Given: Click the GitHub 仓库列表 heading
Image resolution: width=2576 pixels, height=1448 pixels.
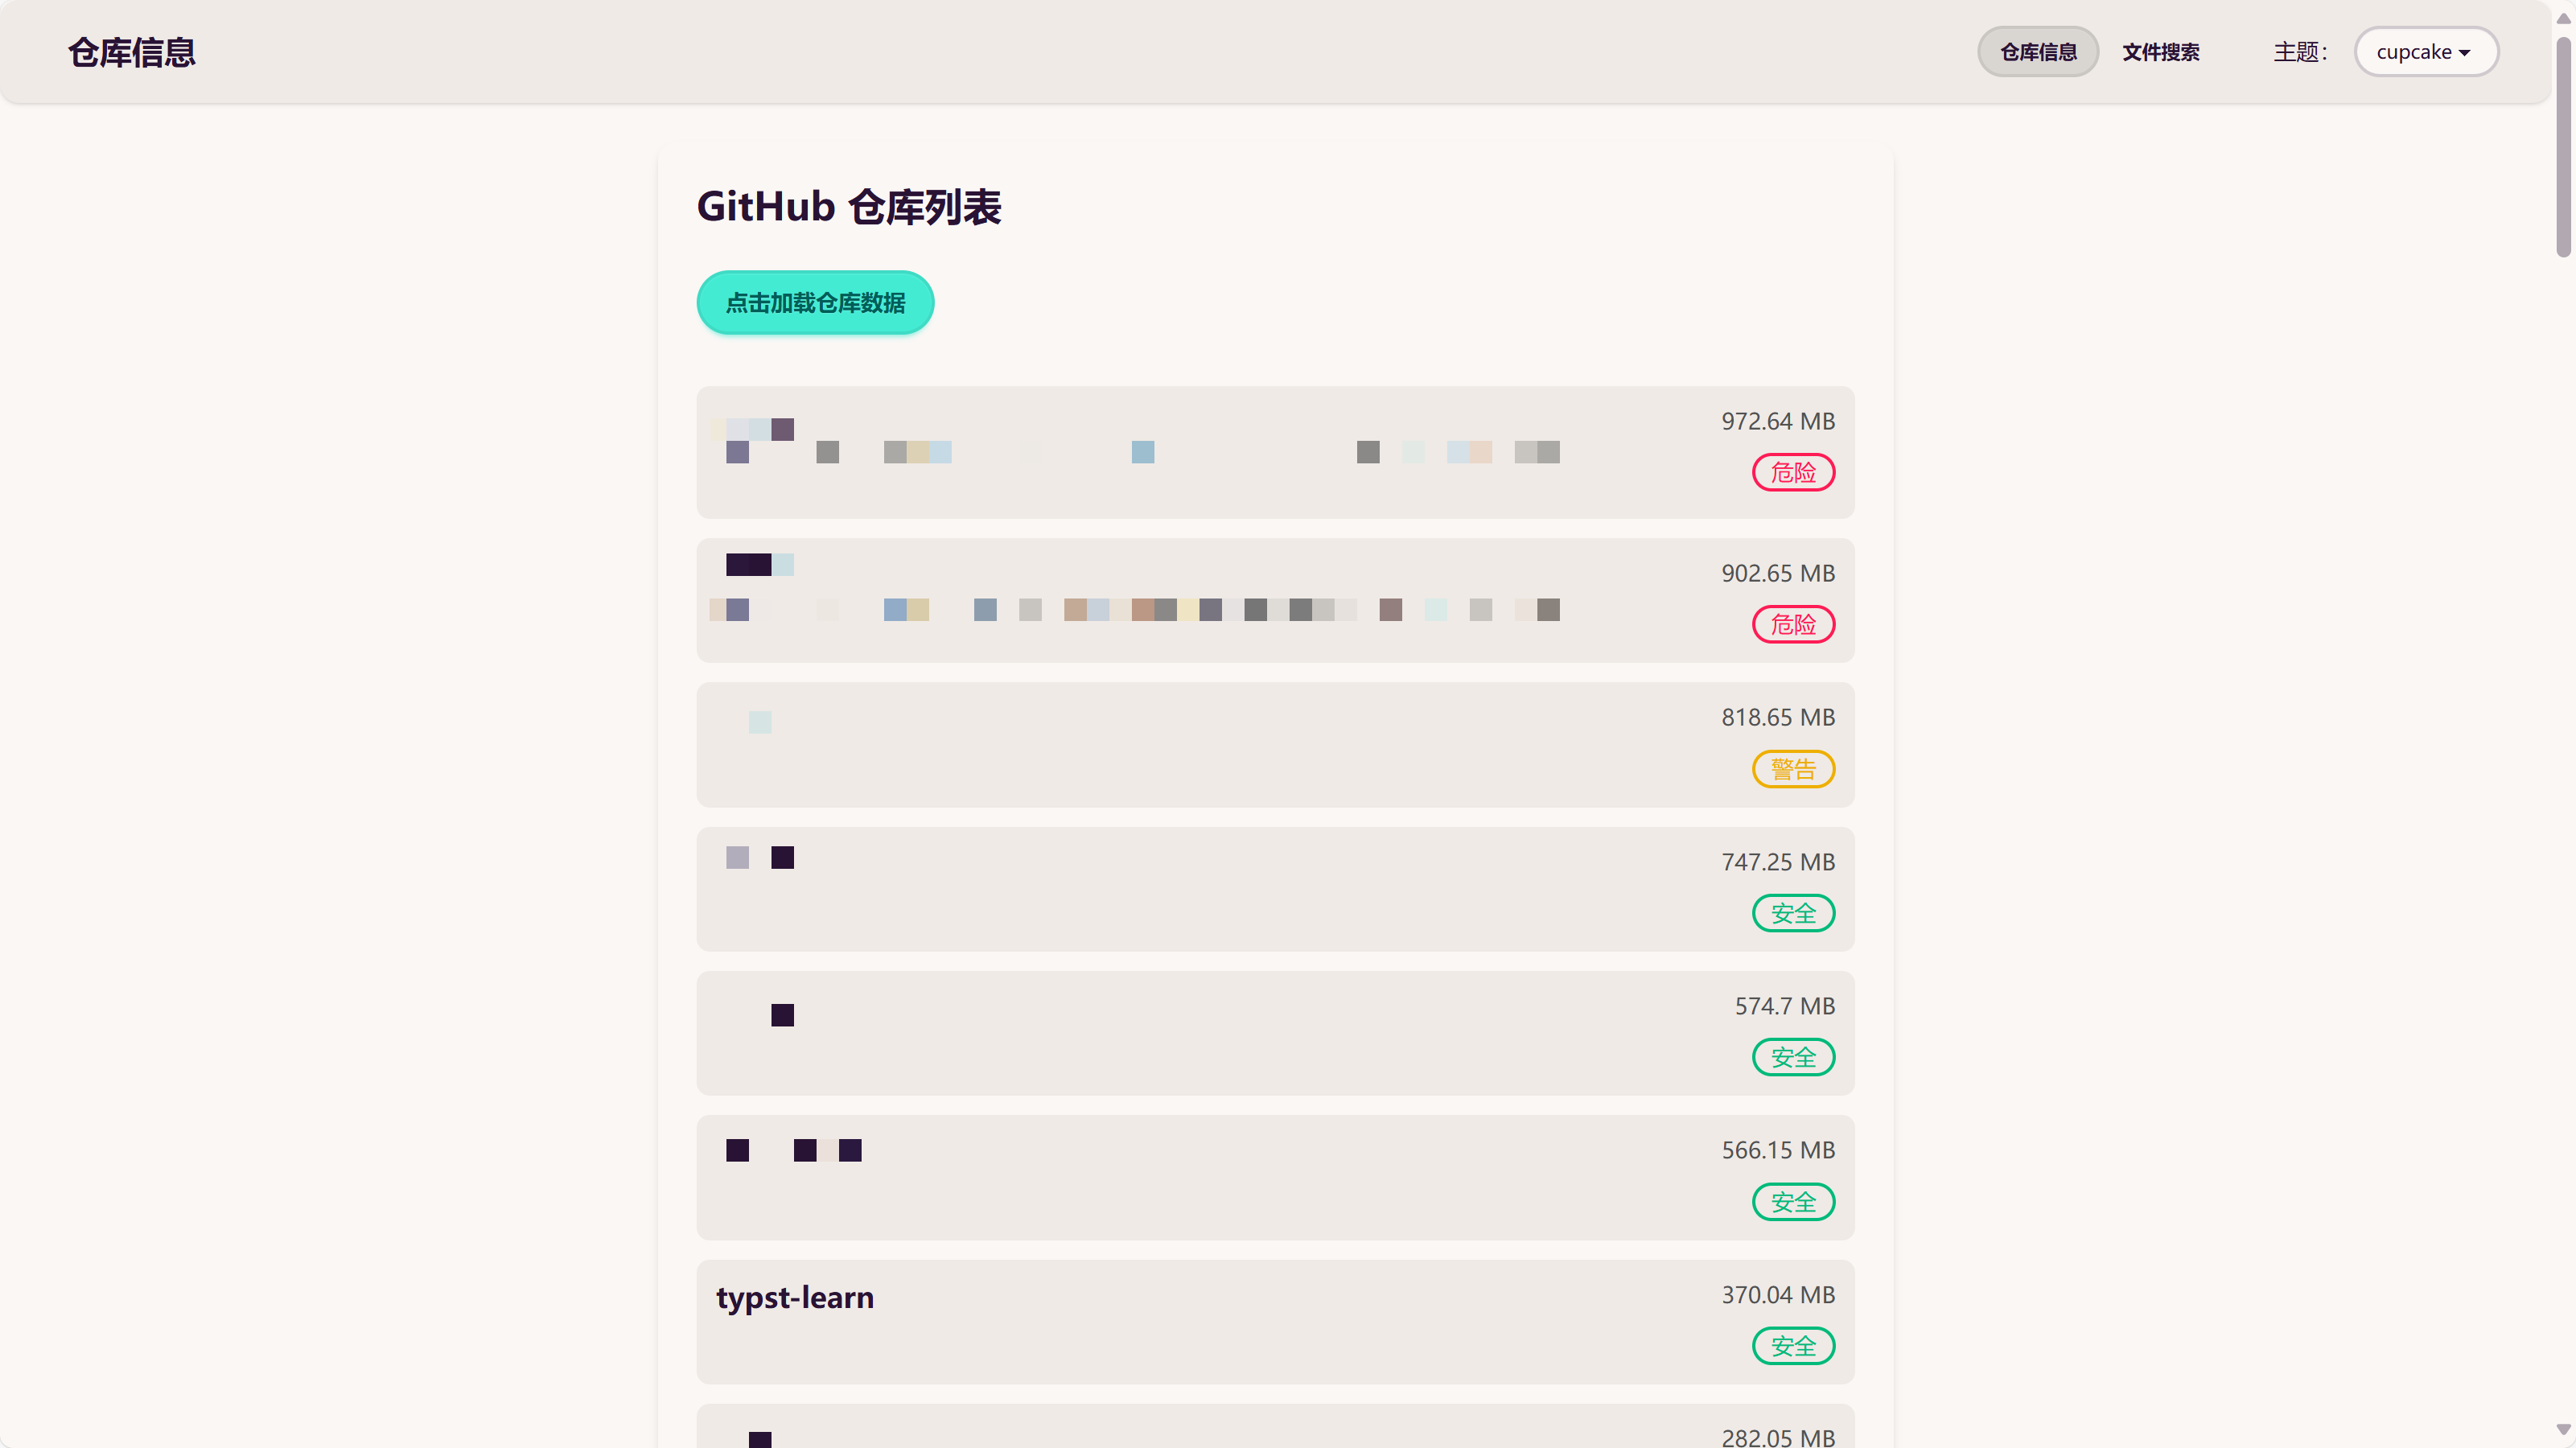Looking at the screenshot, I should coord(849,207).
